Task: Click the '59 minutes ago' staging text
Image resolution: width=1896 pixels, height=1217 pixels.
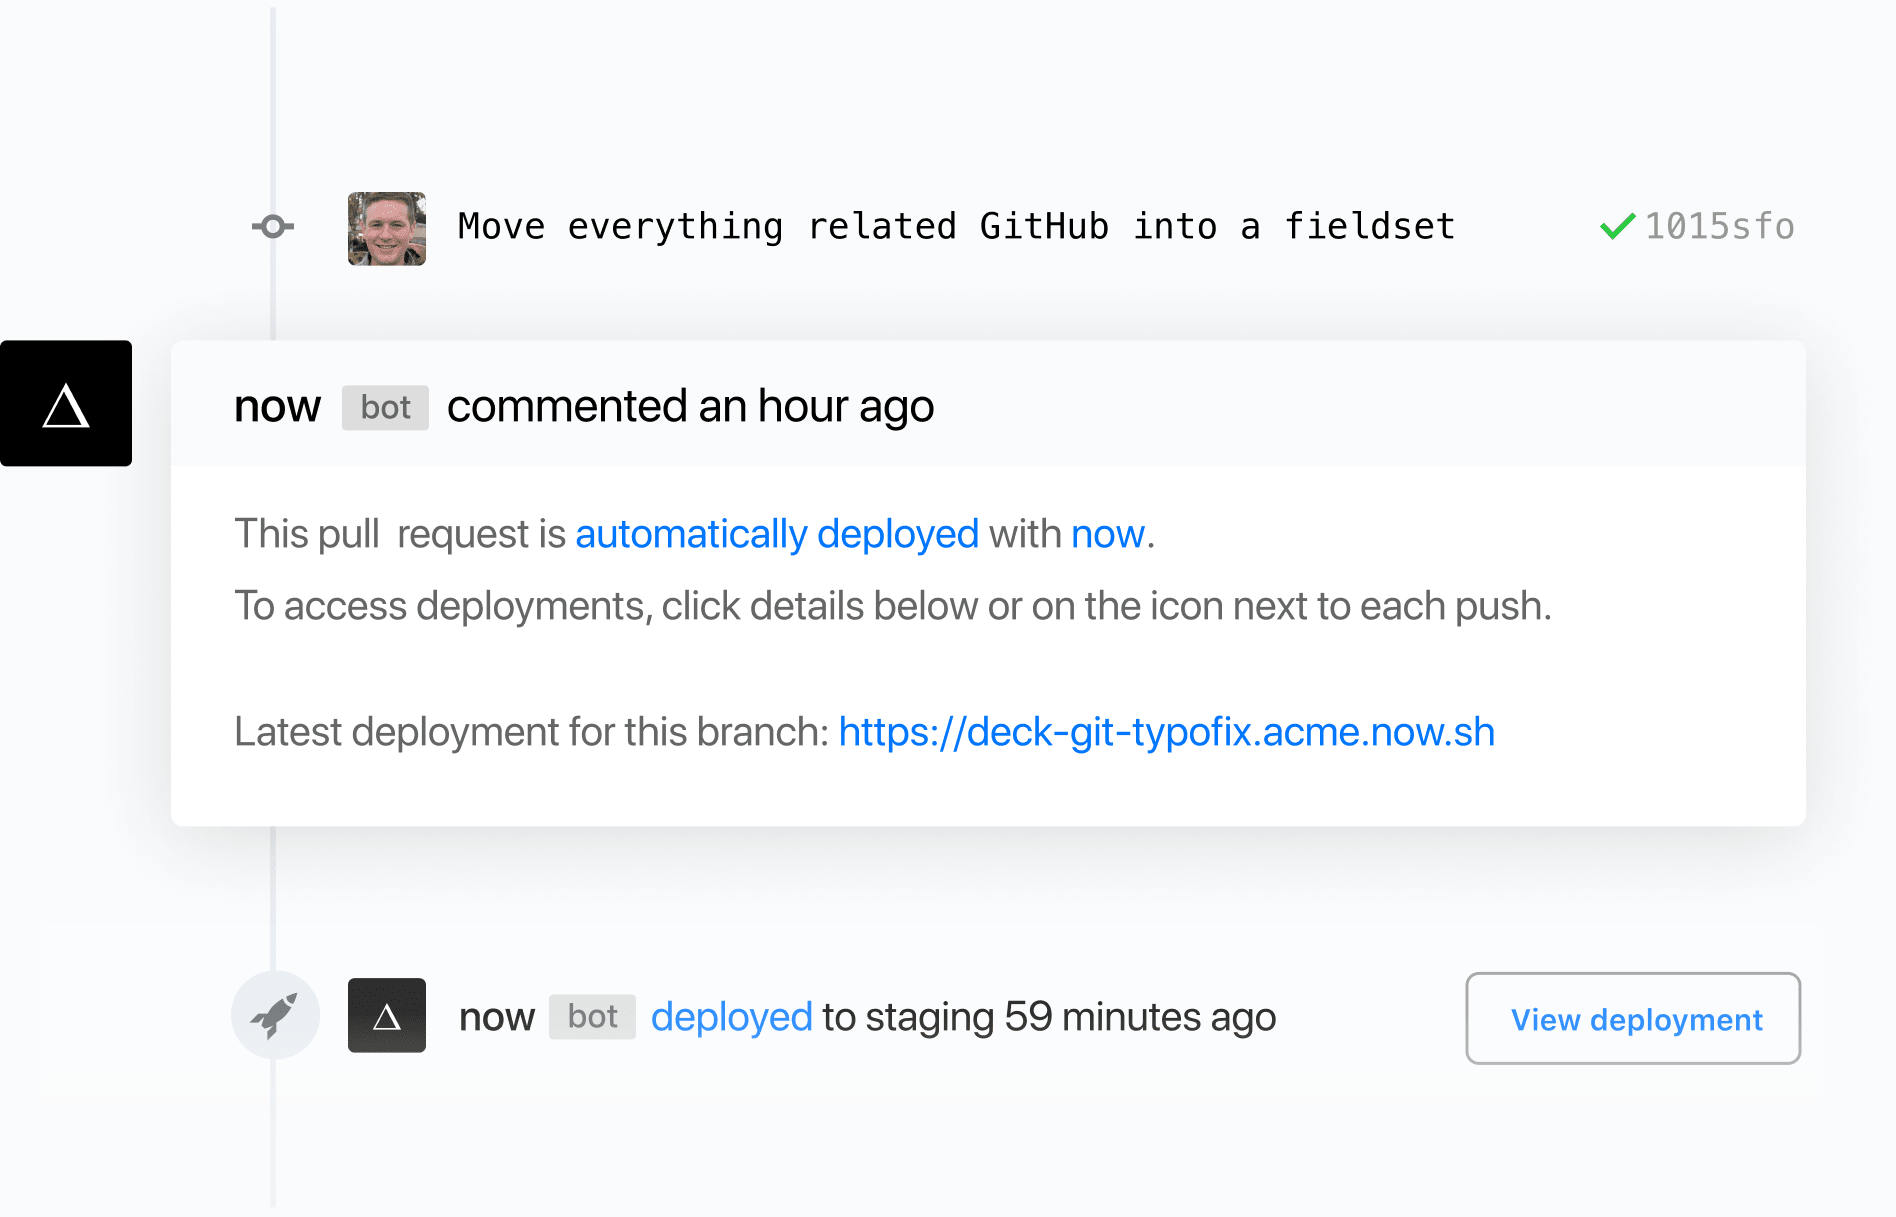Action: pyautogui.click(x=1140, y=1017)
